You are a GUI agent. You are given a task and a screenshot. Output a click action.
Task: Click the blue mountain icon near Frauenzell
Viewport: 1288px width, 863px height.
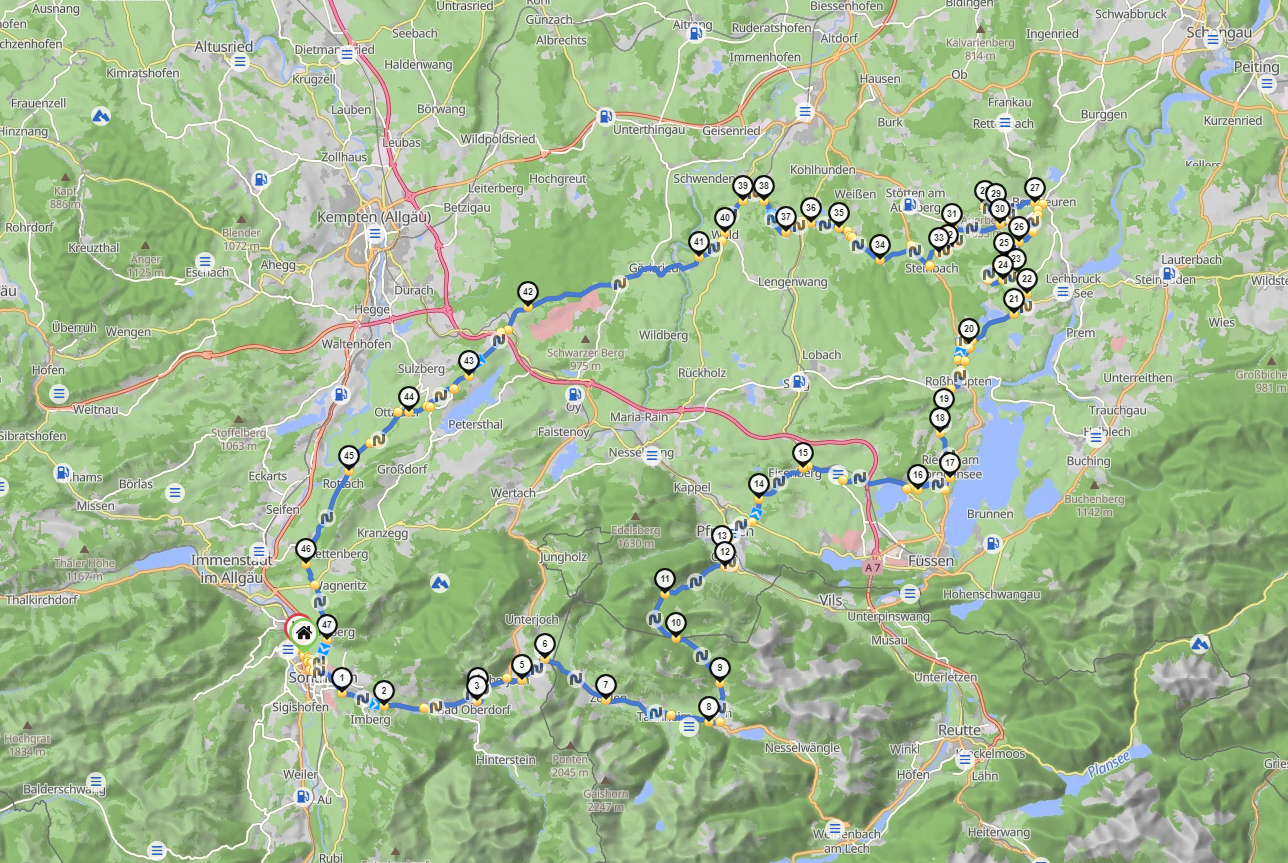pyautogui.click(x=100, y=117)
